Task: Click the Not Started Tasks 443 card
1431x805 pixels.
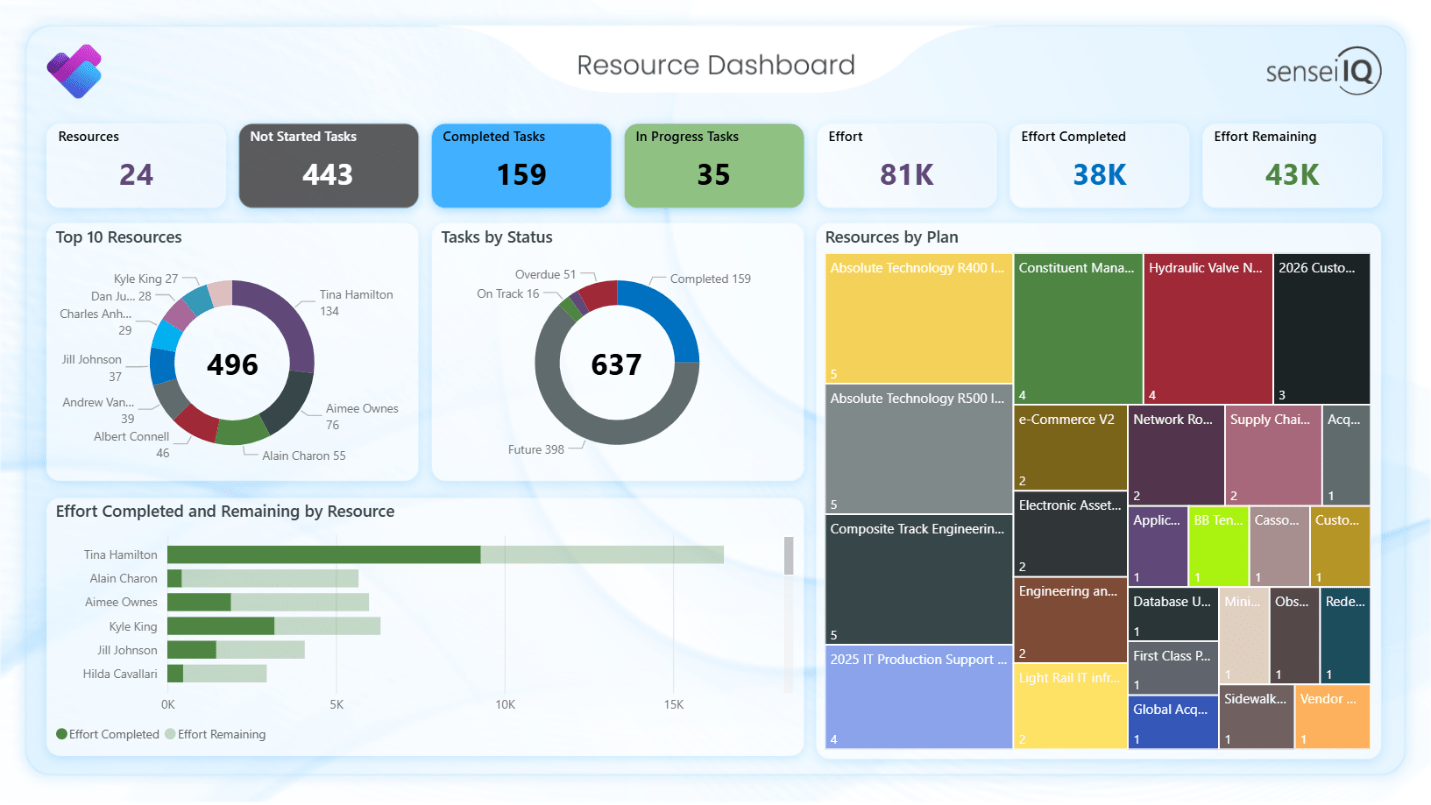Action: pos(328,165)
